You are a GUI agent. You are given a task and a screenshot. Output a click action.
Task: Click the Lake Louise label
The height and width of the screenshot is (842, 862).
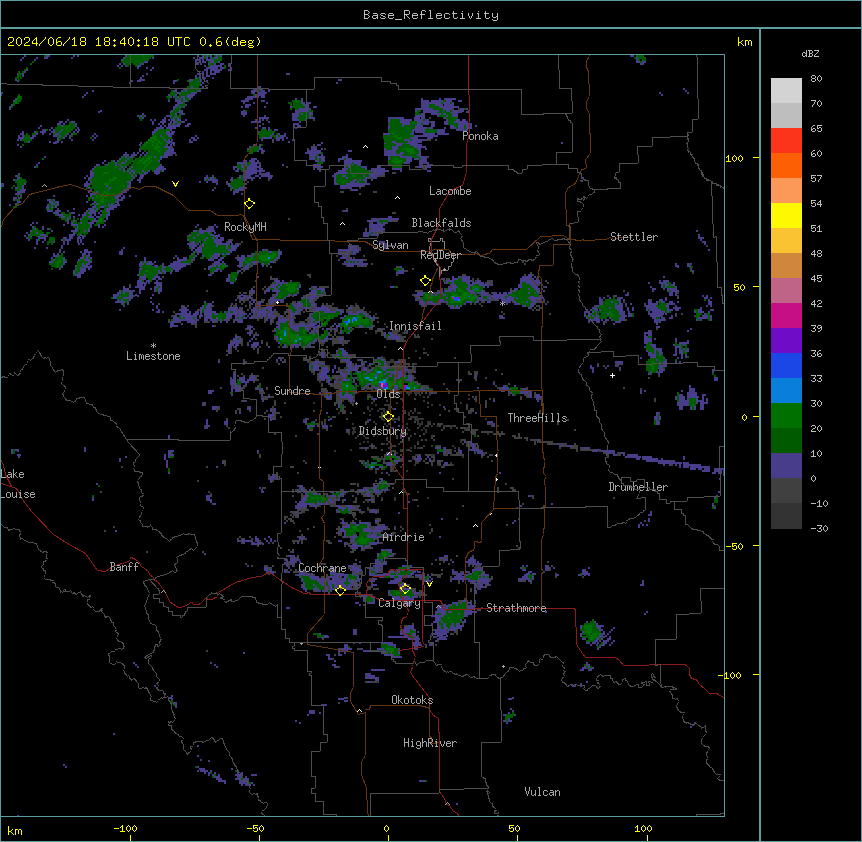click(18, 484)
